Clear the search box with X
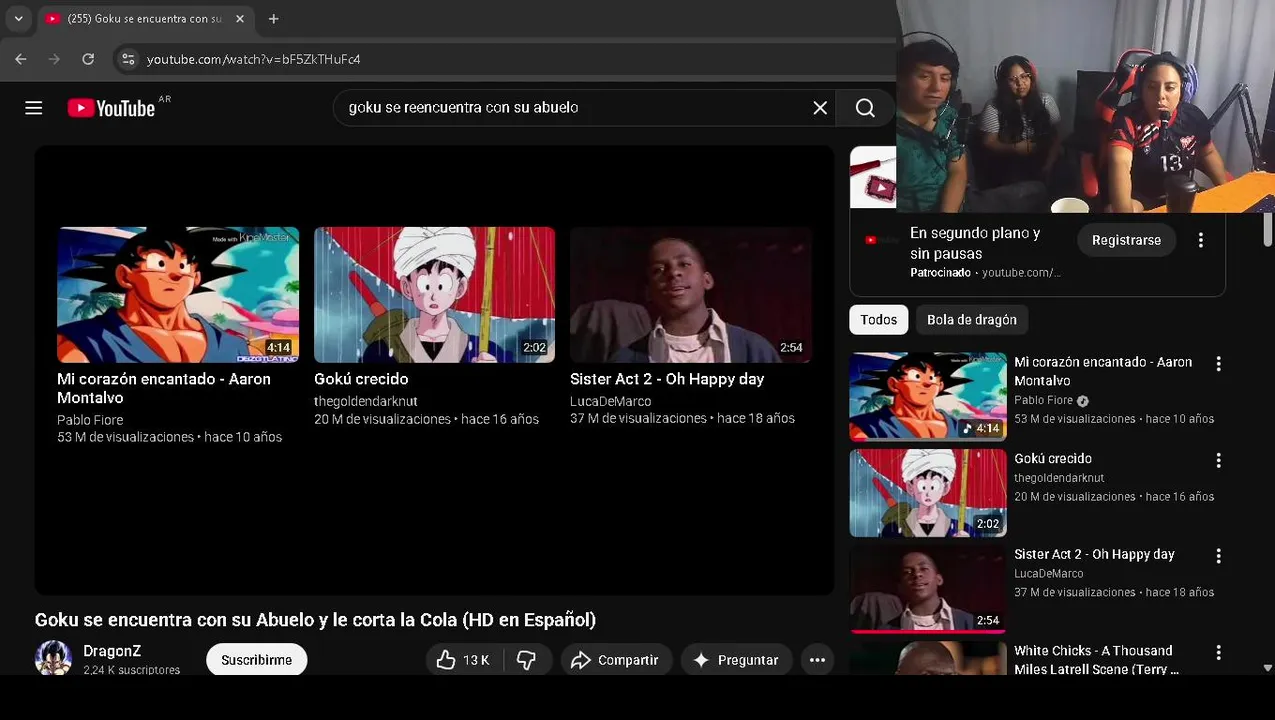This screenshot has height=720, width=1275. [820, 108]
